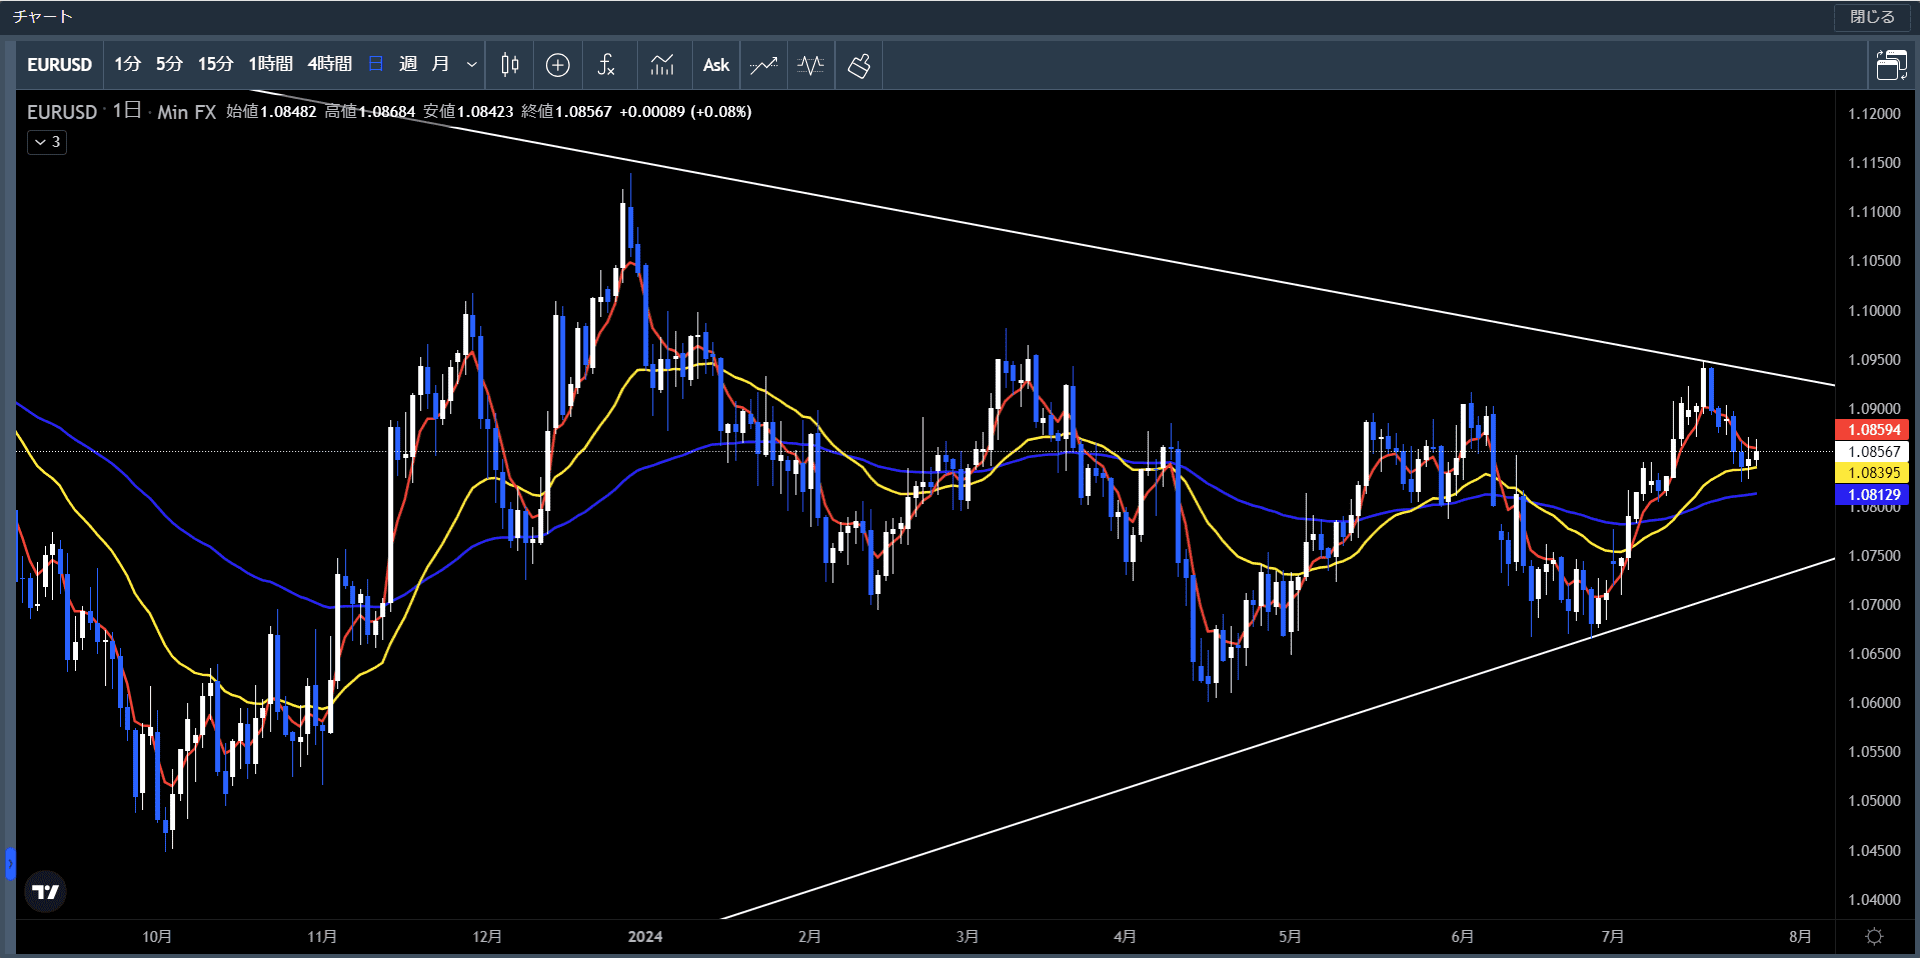1920x958 pixels.
Task: Click the pop-out window icon top right
Action: coord(1891,65)
